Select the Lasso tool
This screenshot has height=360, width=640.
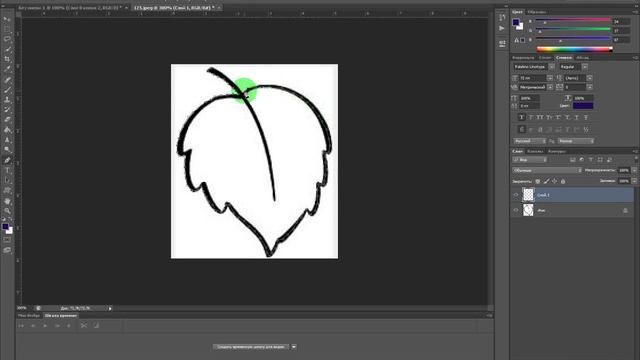(x=7, y=39)
